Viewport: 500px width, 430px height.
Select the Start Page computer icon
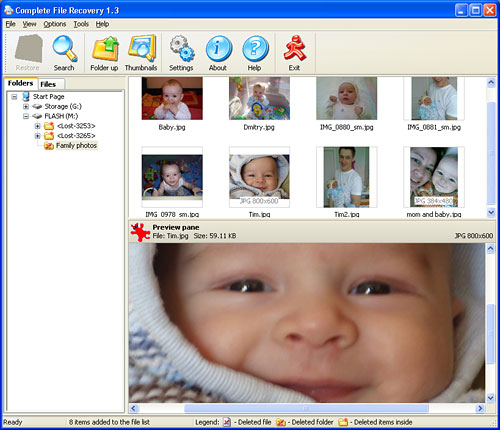pyautogui.click(x=26, y=97)
